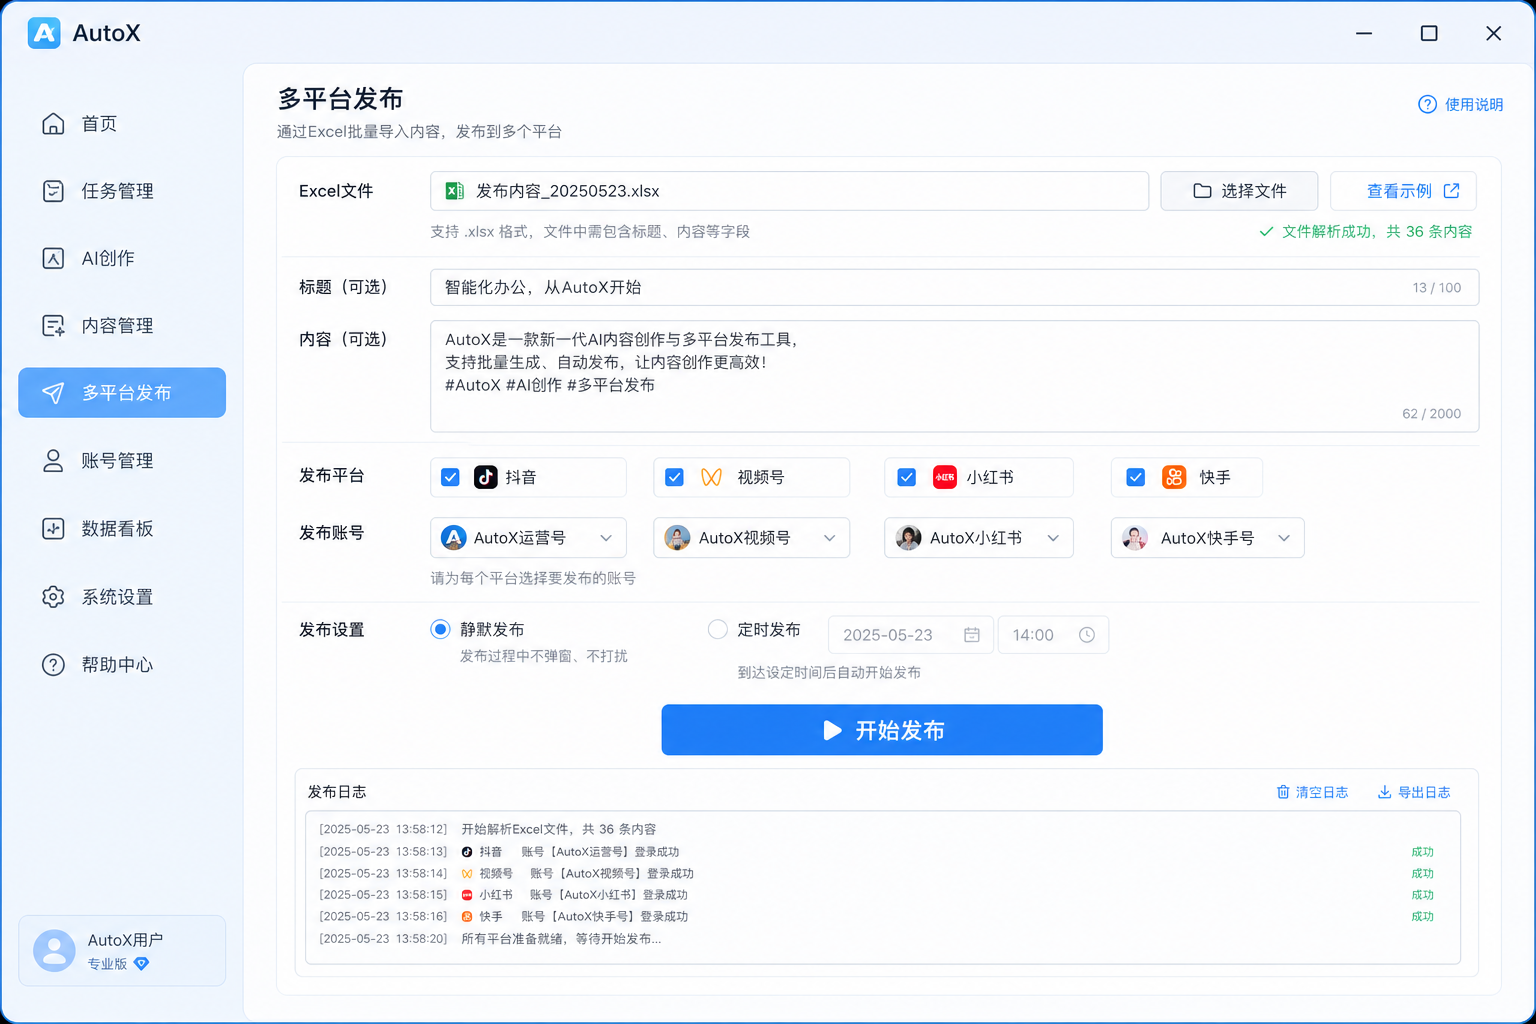This screenshot has height=1024, width=1536.
Task: Click the play icon on 开始发布
Action: tap(831, 730)
